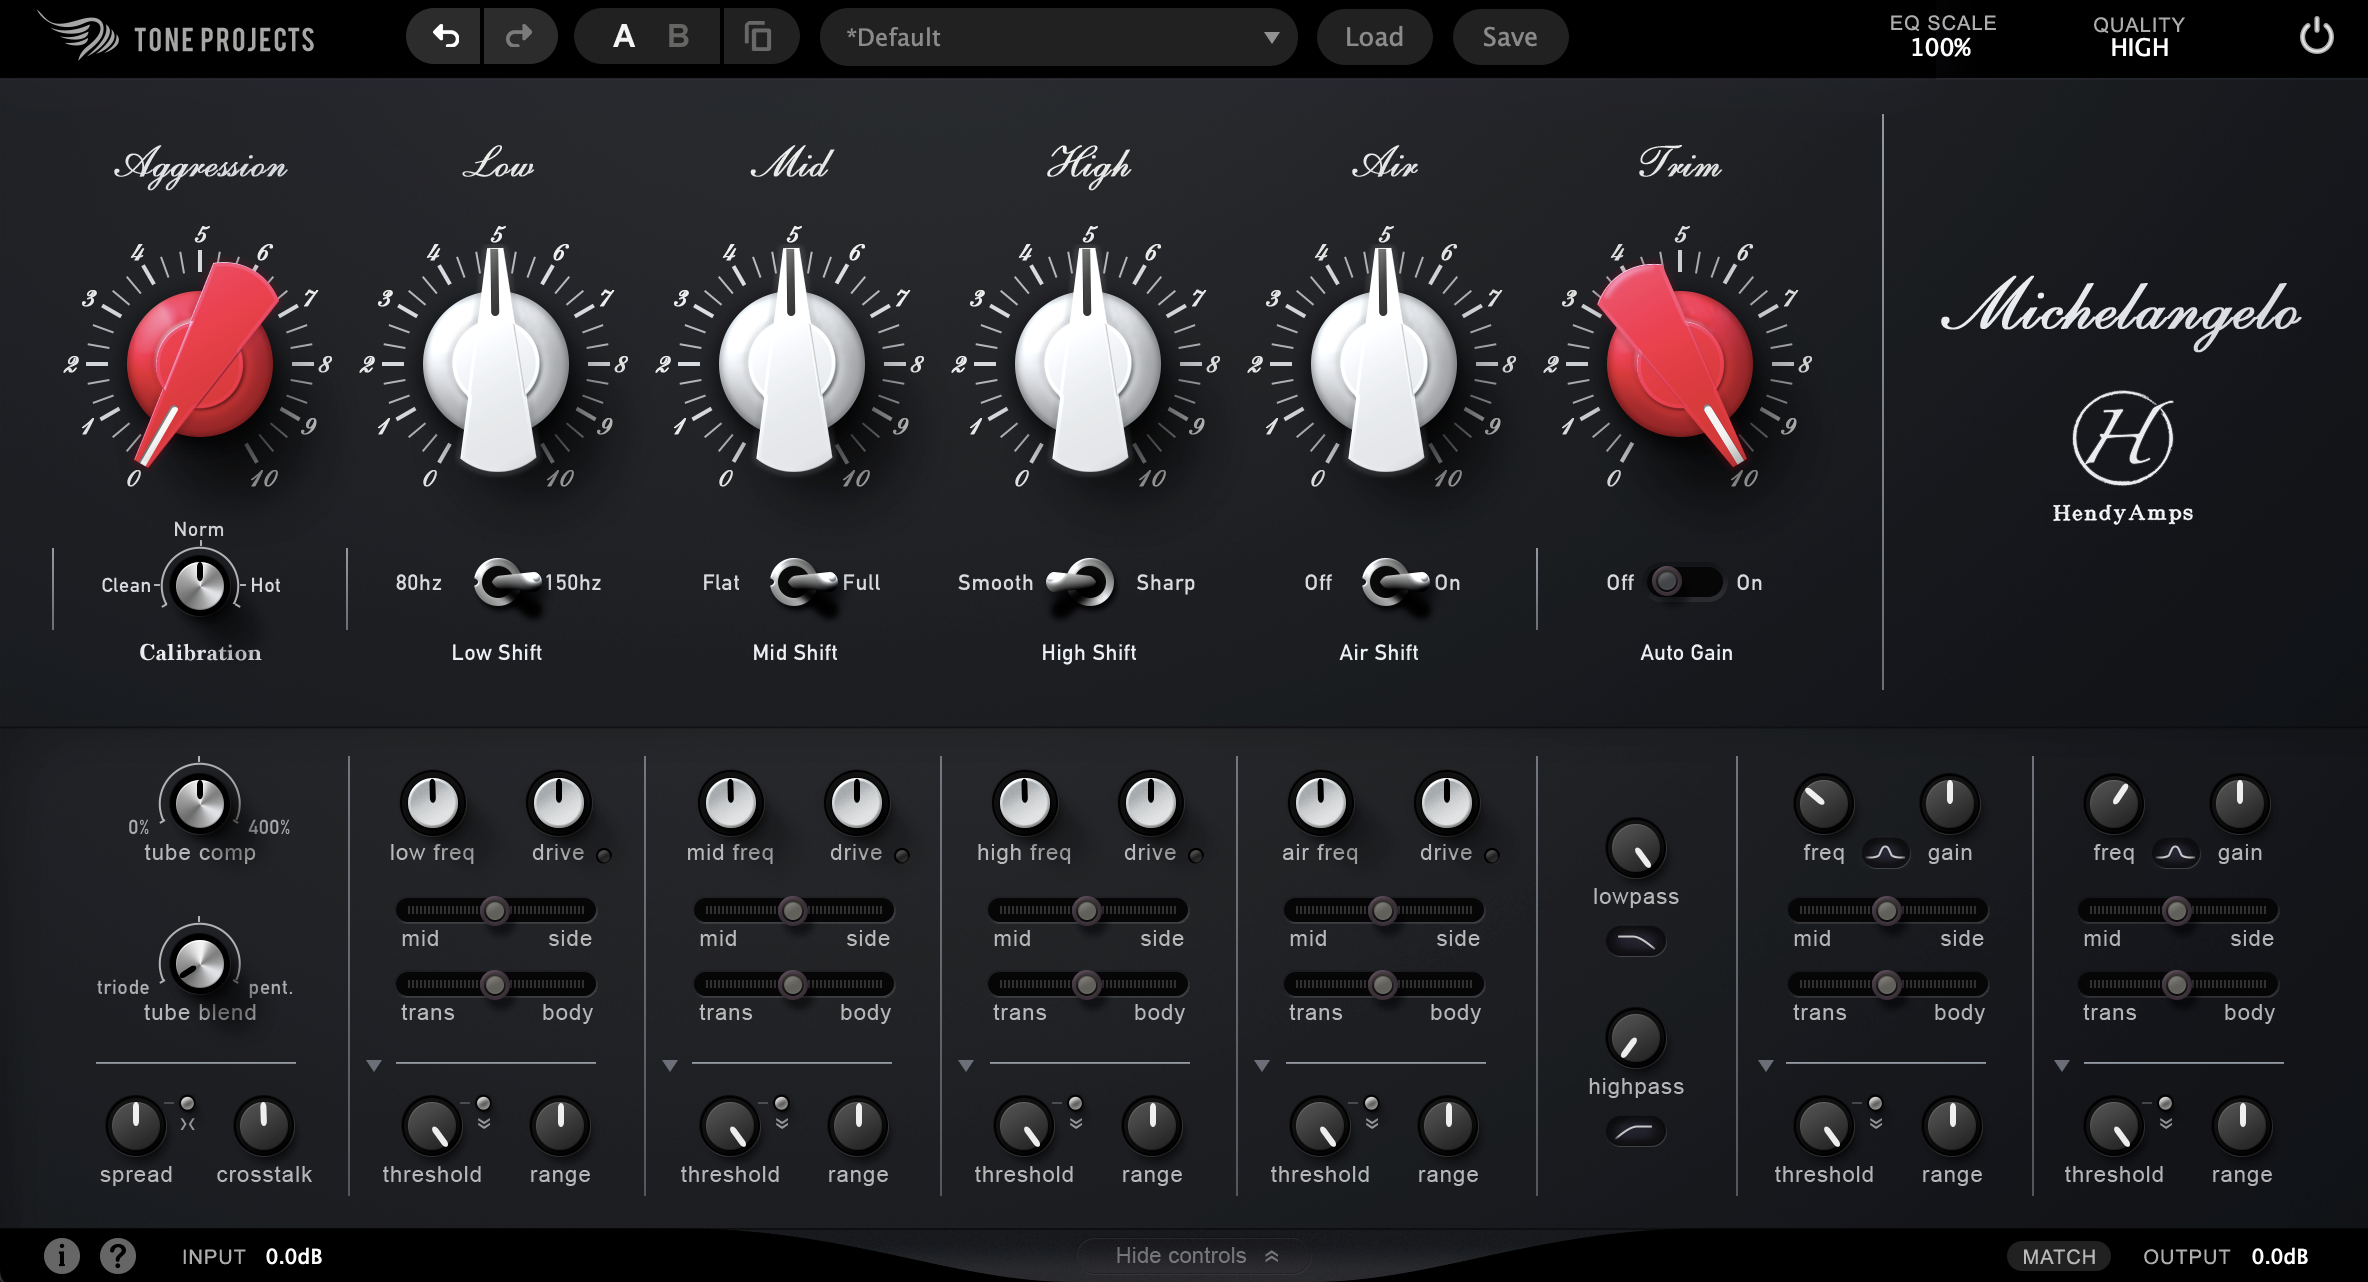The height and width of the screenshot is (1282, 2368).
Task: Click low band mid/side slider handle
Action: click(495, 910)
